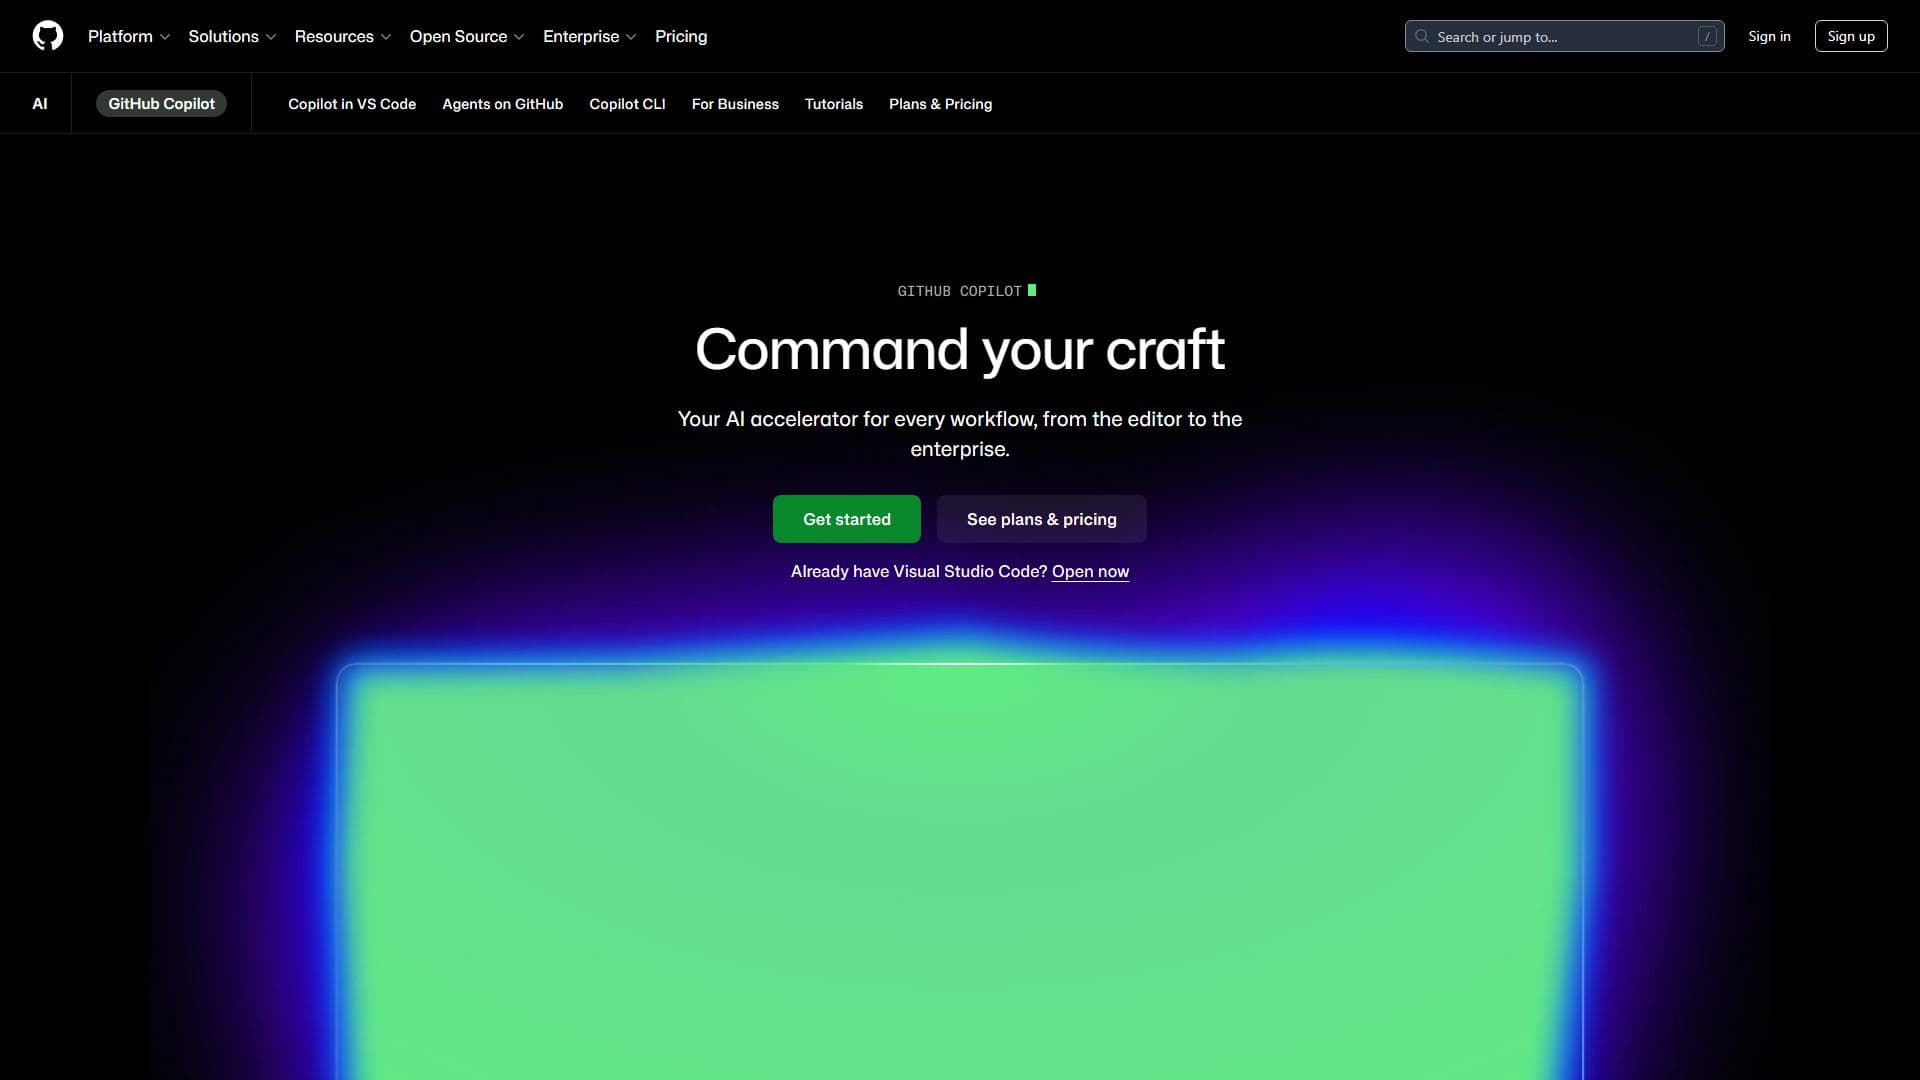Viewport: 1920px width, 1080px height.
Task: Open Agents on GitHub tab
Action: pyautogui.click(x=503, y=104)
